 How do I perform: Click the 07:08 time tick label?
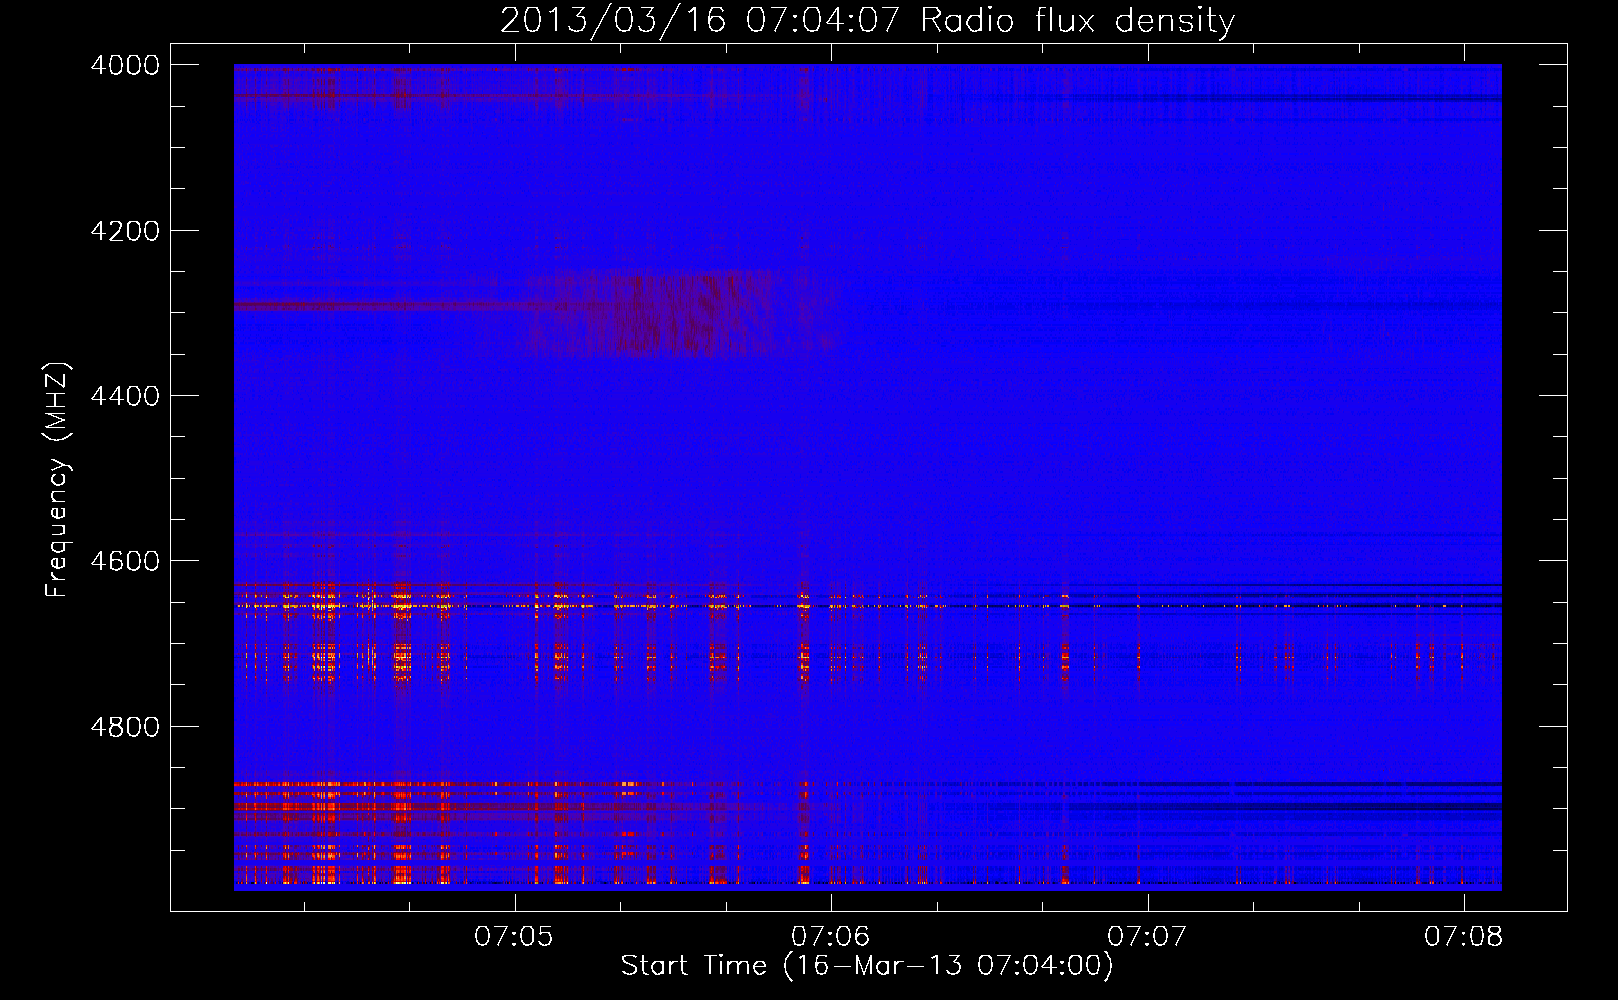[1464, 936]
